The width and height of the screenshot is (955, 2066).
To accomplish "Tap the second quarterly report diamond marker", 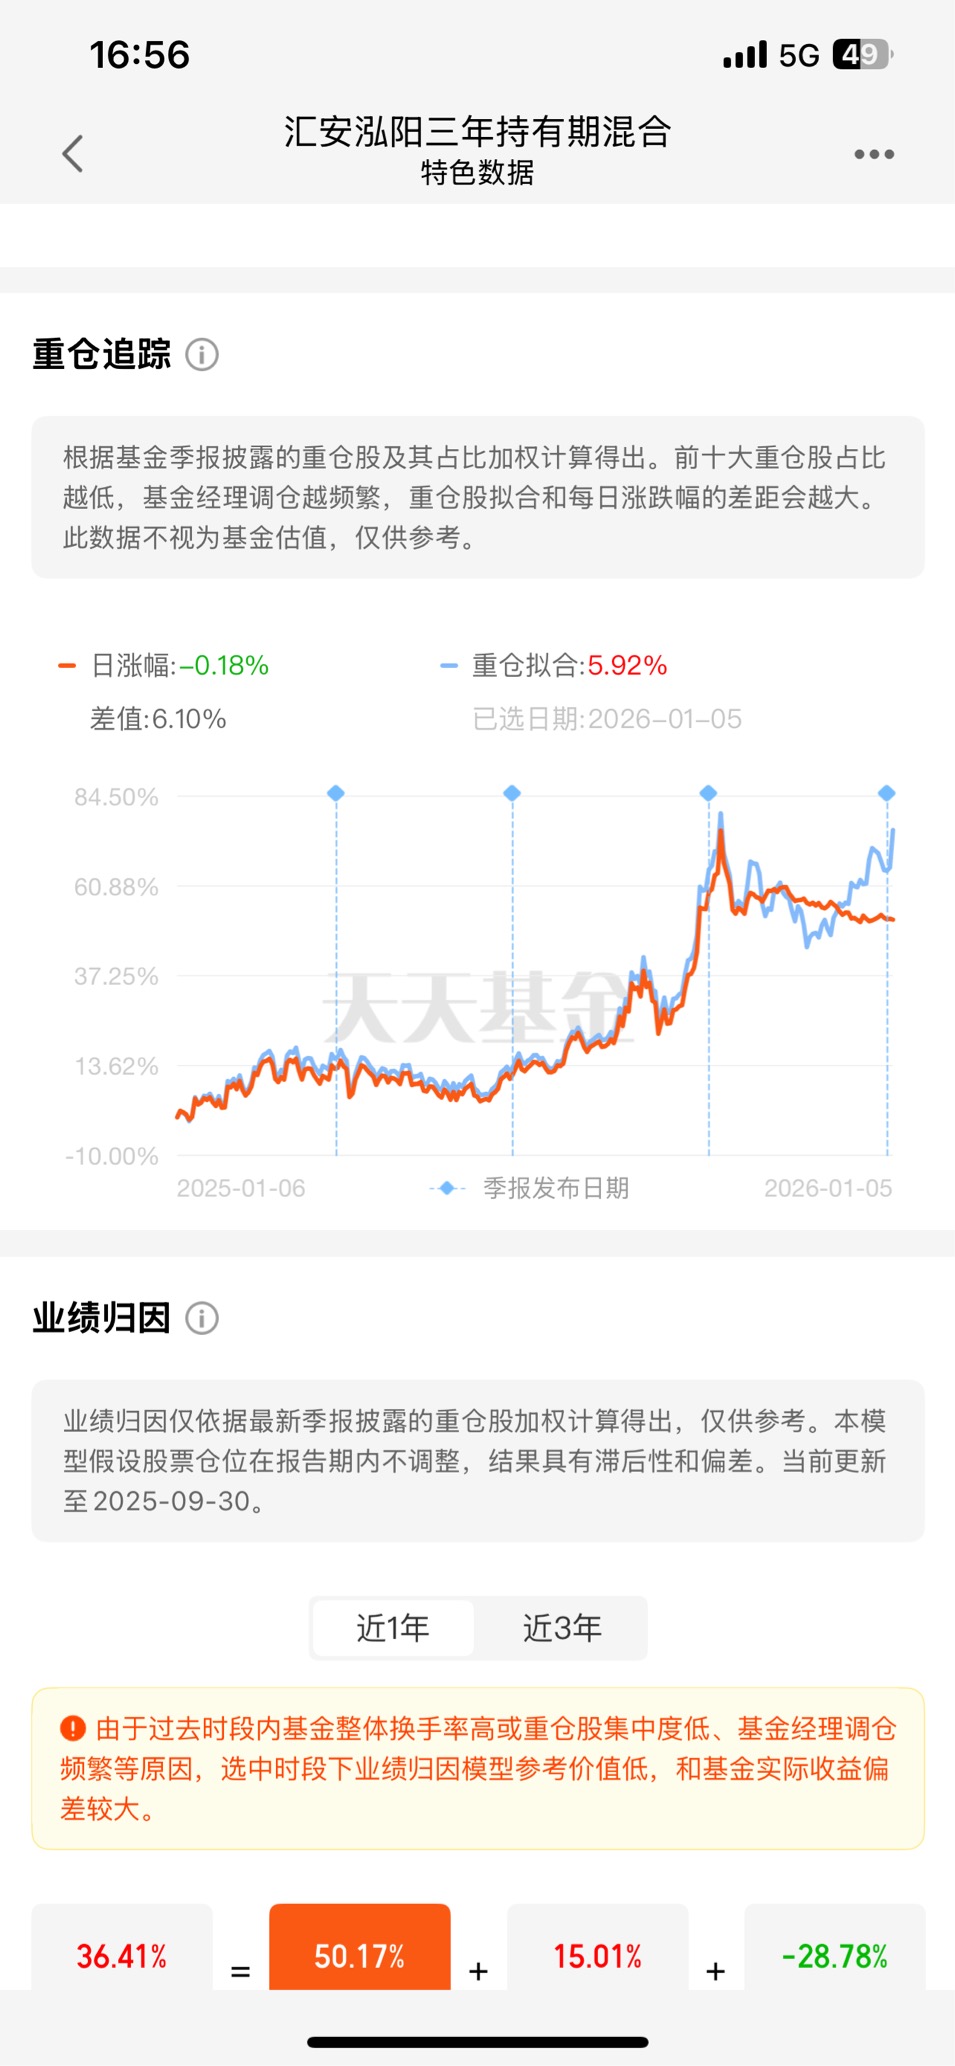I will [512, 793].
